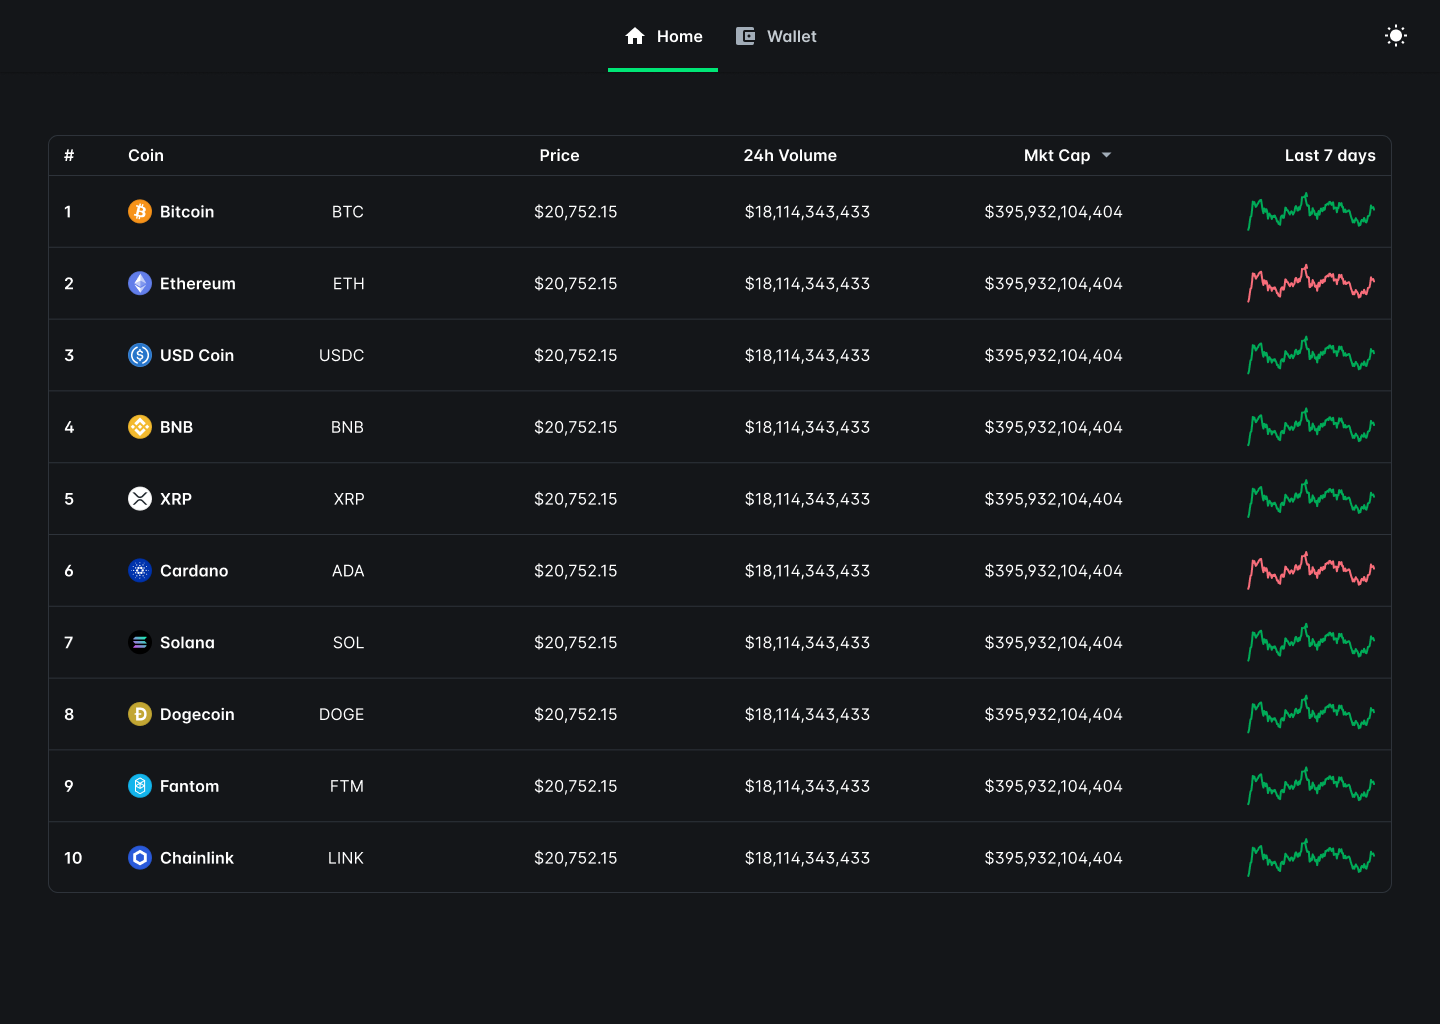The height and width of the screenshot is (1024, 1440).
Task: Open USD Coin's 7-day sparkline chart
Action: (x=1311, y=355)
